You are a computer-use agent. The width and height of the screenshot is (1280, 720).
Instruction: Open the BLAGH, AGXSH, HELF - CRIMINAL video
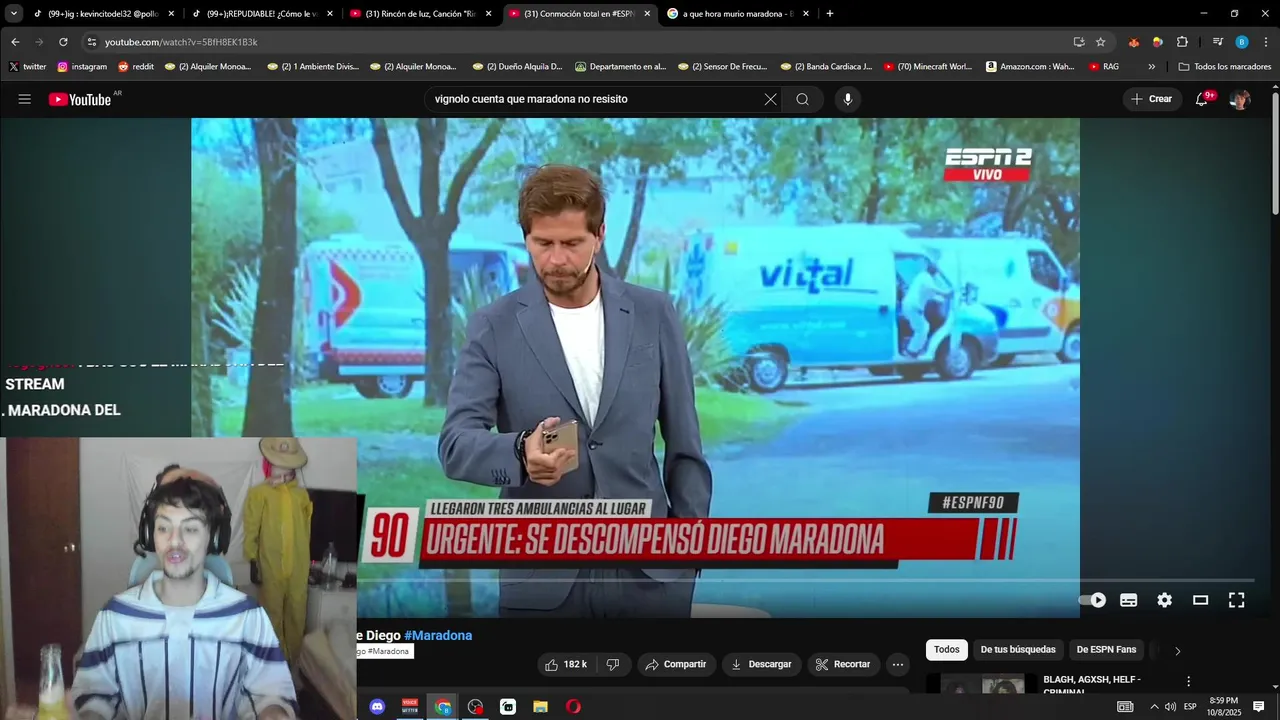(x=1092, y=685)
